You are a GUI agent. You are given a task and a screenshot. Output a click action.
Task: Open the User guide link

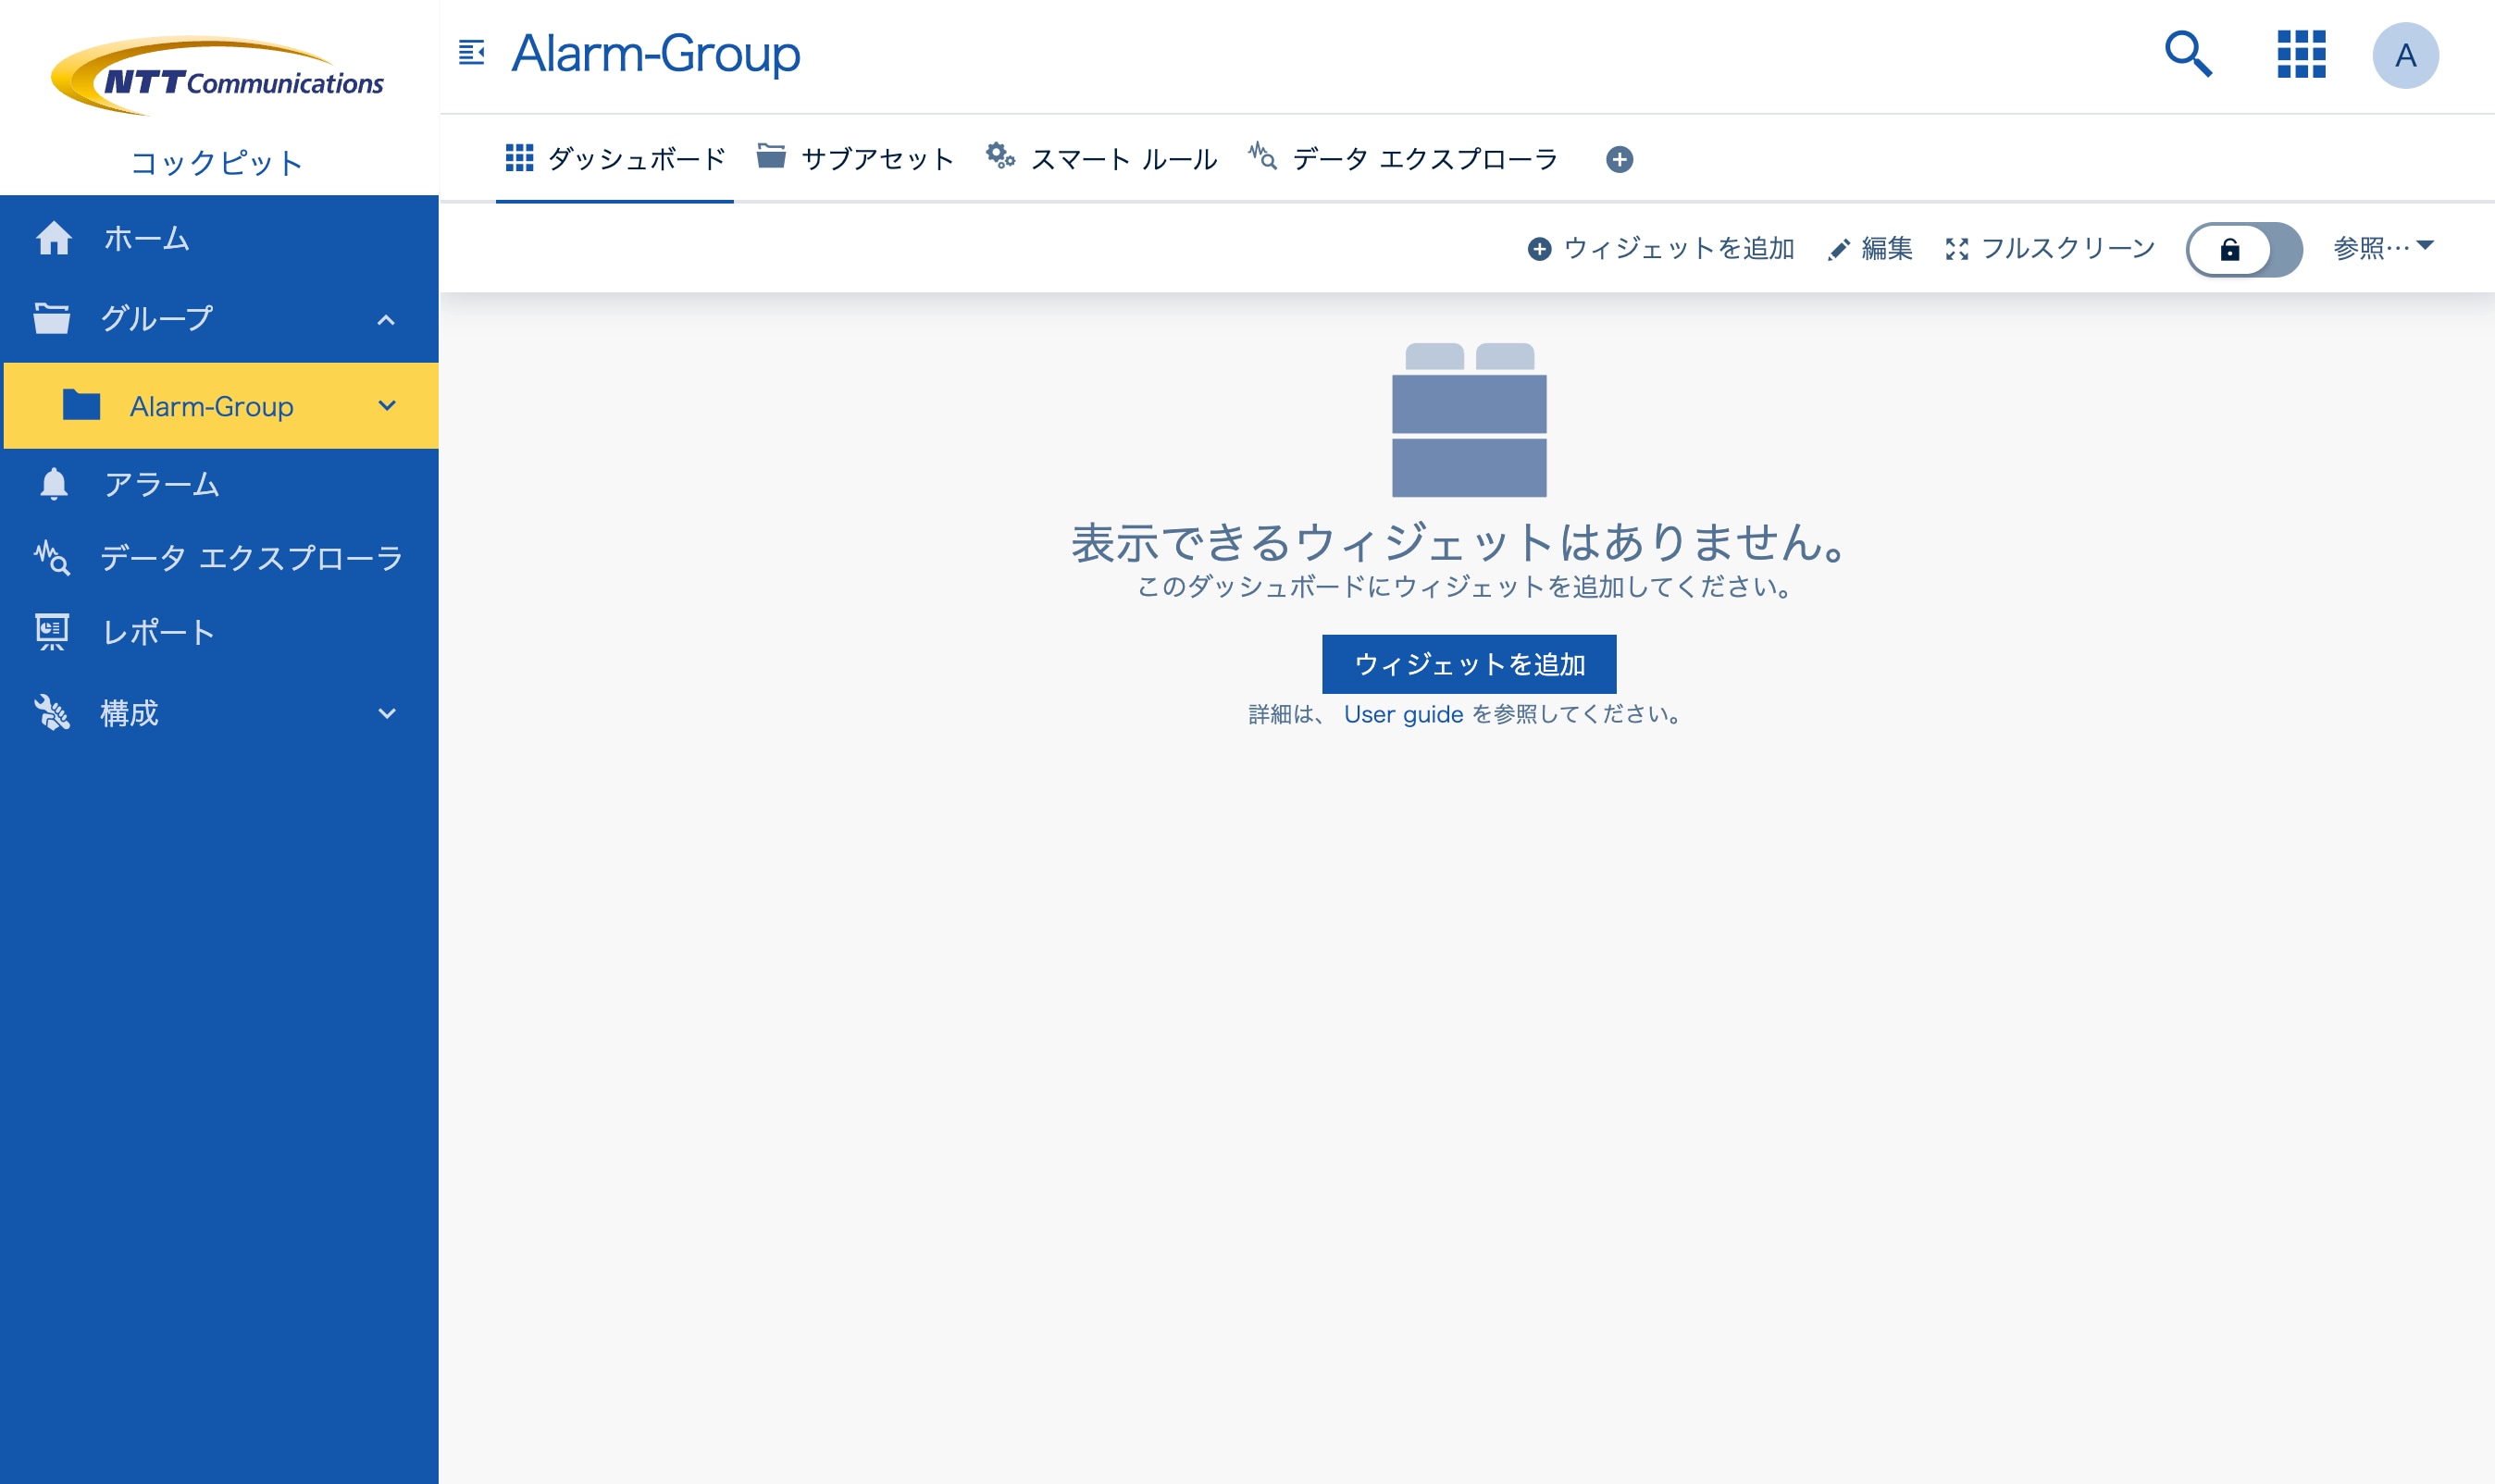coord(1403,714)
